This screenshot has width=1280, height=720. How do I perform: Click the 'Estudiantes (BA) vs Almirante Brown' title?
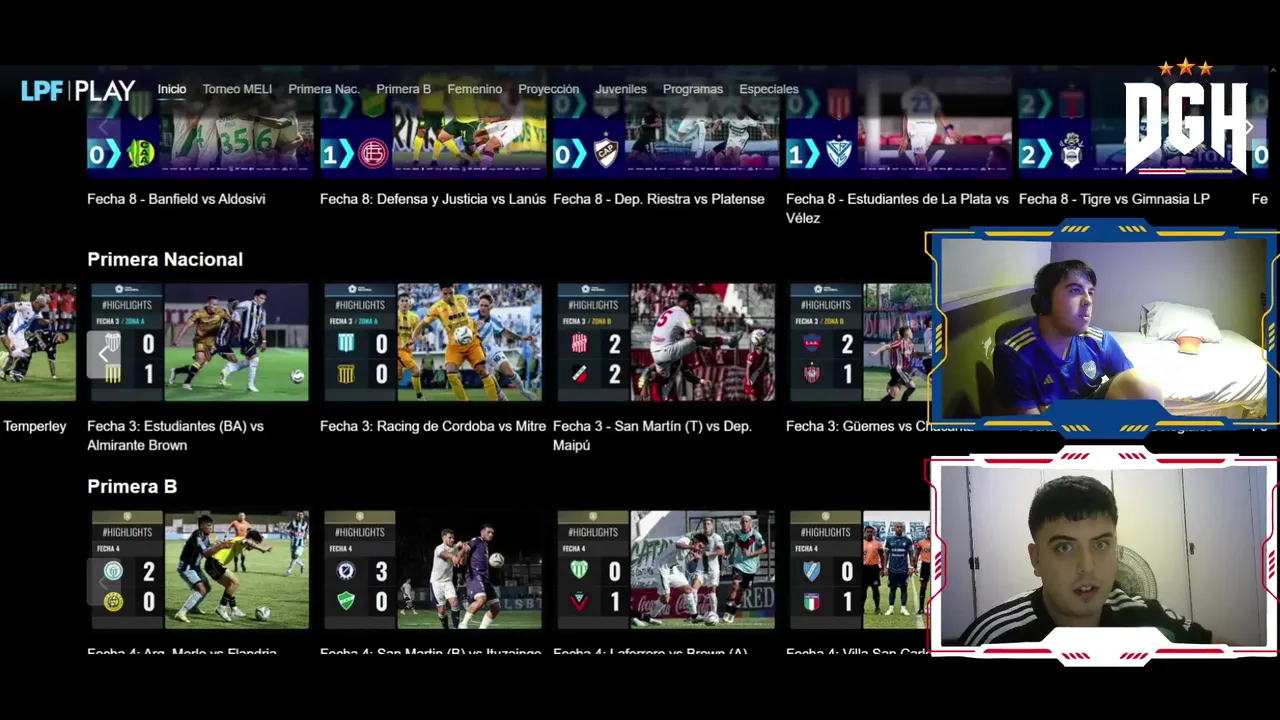175,436
